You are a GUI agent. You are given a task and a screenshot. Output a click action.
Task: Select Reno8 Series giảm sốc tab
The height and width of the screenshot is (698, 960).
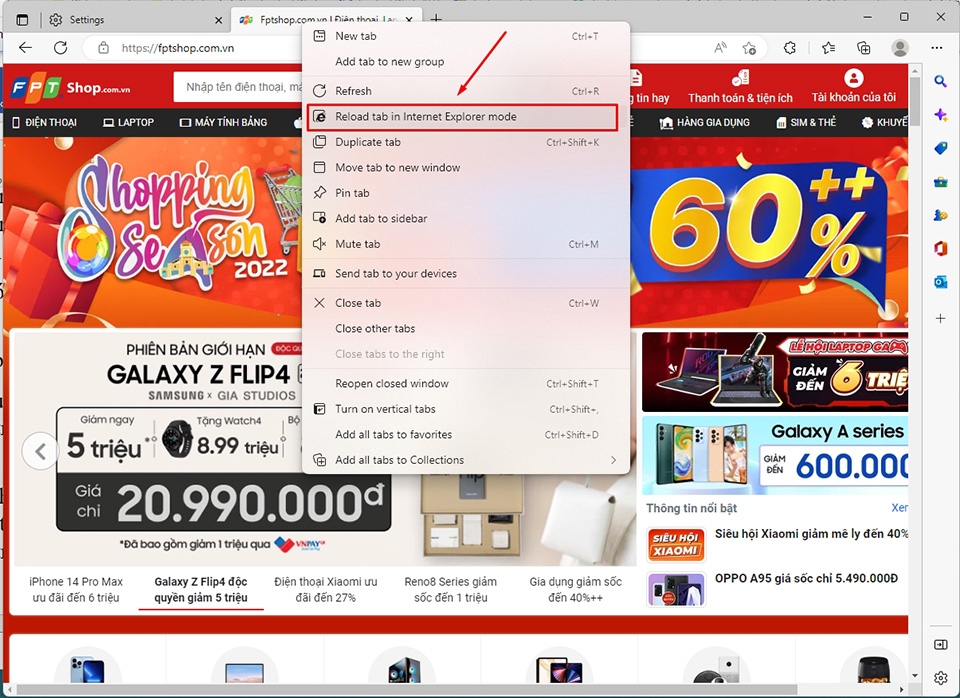pos(451,590)
